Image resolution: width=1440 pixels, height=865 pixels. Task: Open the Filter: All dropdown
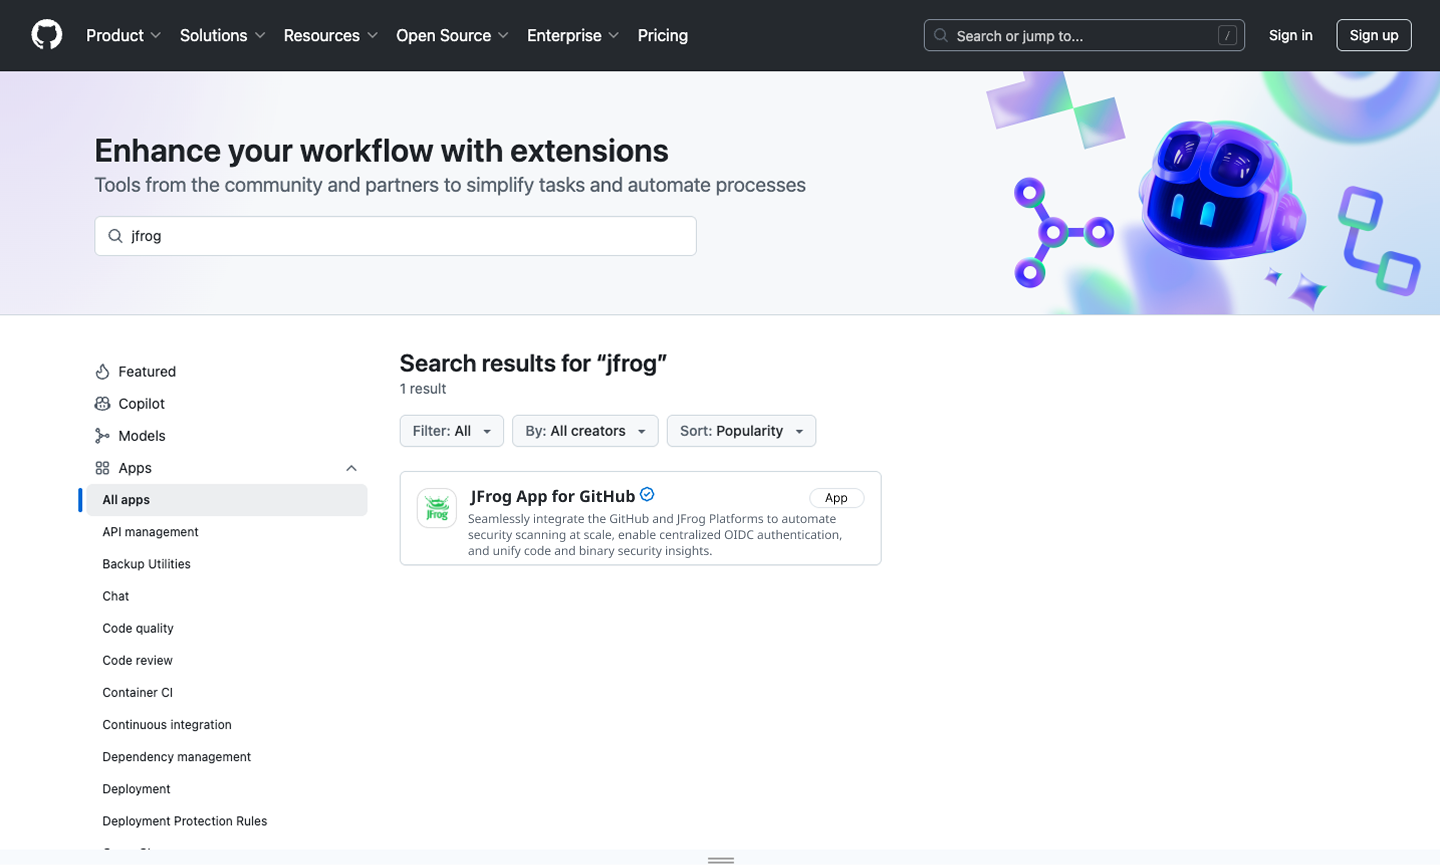pyautogui.click(x=451, y=431)
